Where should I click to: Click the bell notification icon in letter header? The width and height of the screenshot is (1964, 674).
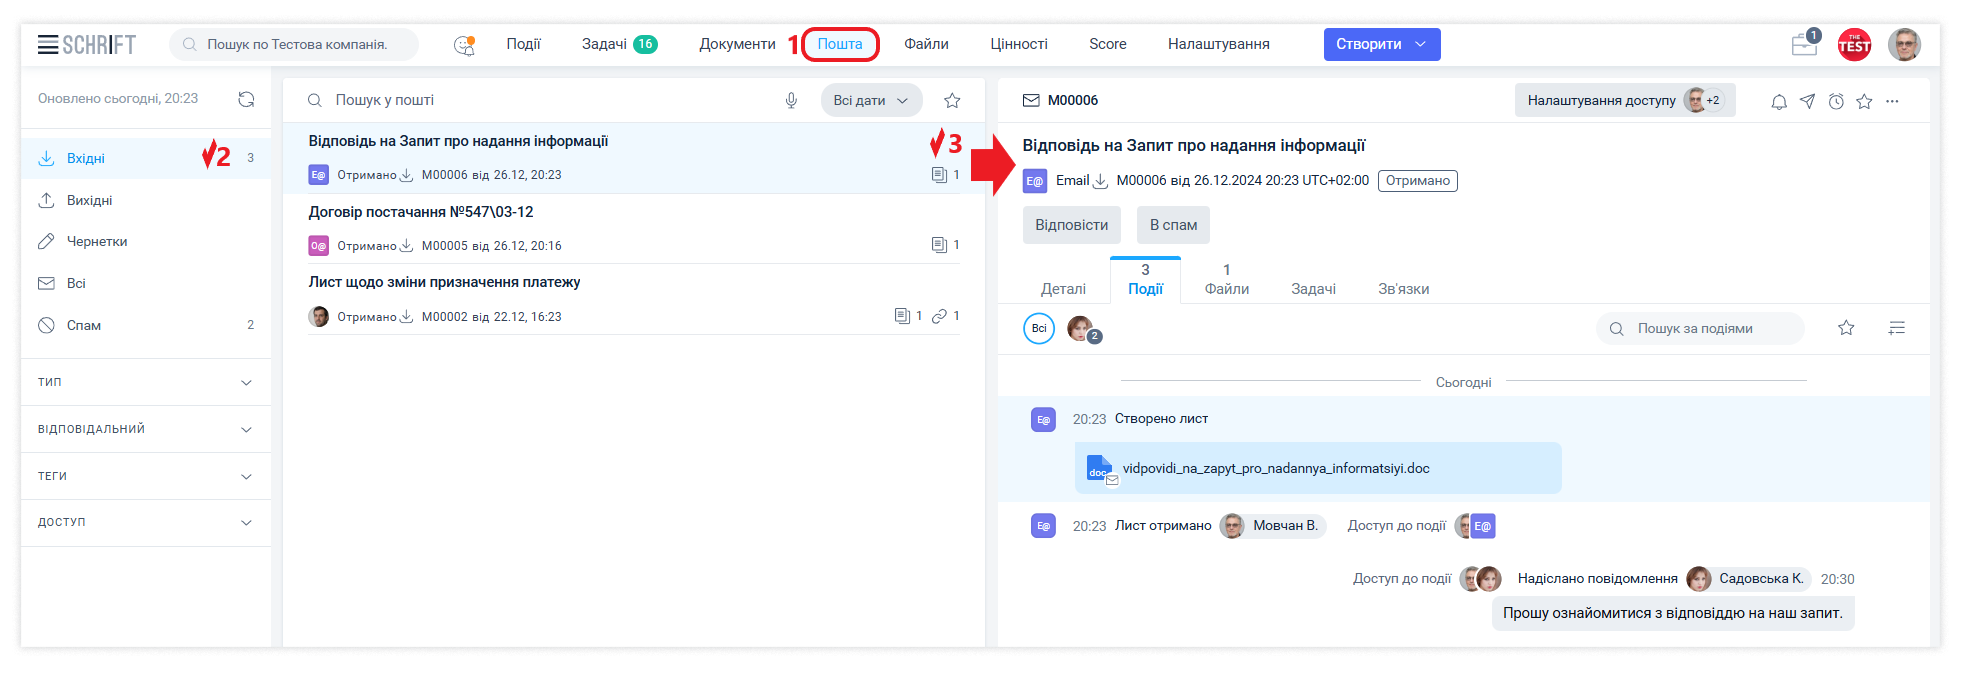(x=1779, y=101)
